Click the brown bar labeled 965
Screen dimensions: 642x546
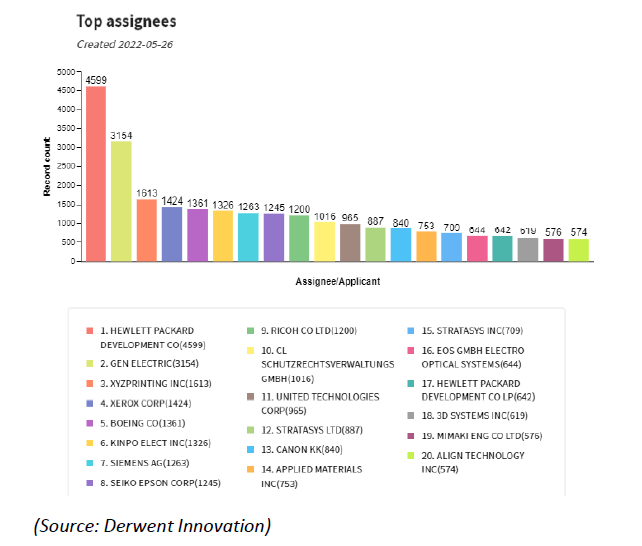pos(350,243)
